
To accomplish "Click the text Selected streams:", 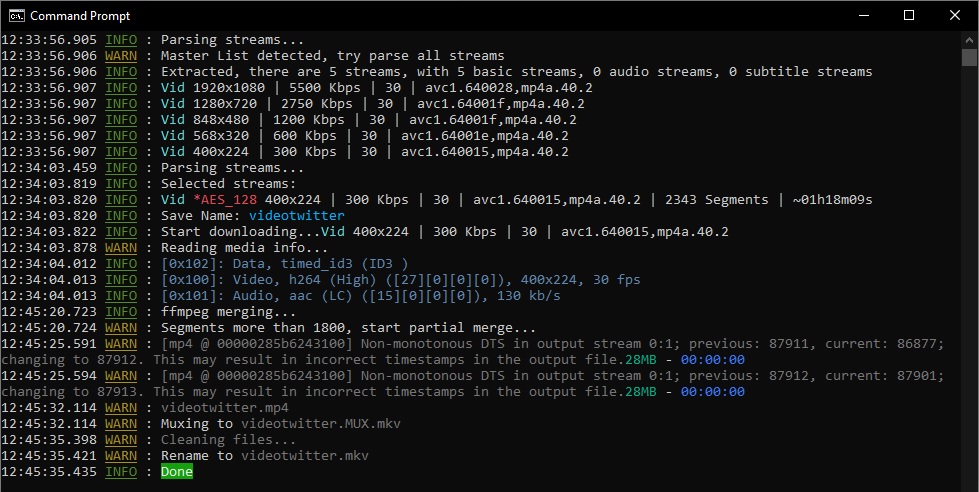I will pos(229,184).
